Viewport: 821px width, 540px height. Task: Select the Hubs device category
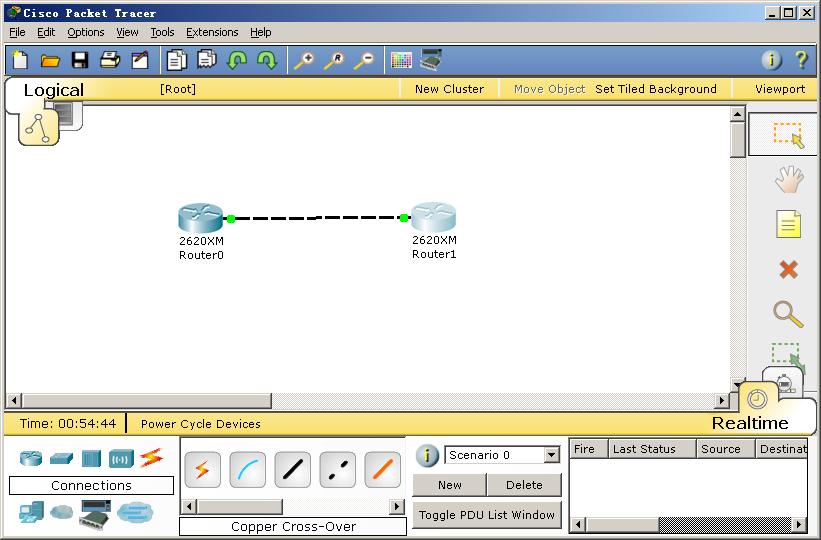(91, 459)
